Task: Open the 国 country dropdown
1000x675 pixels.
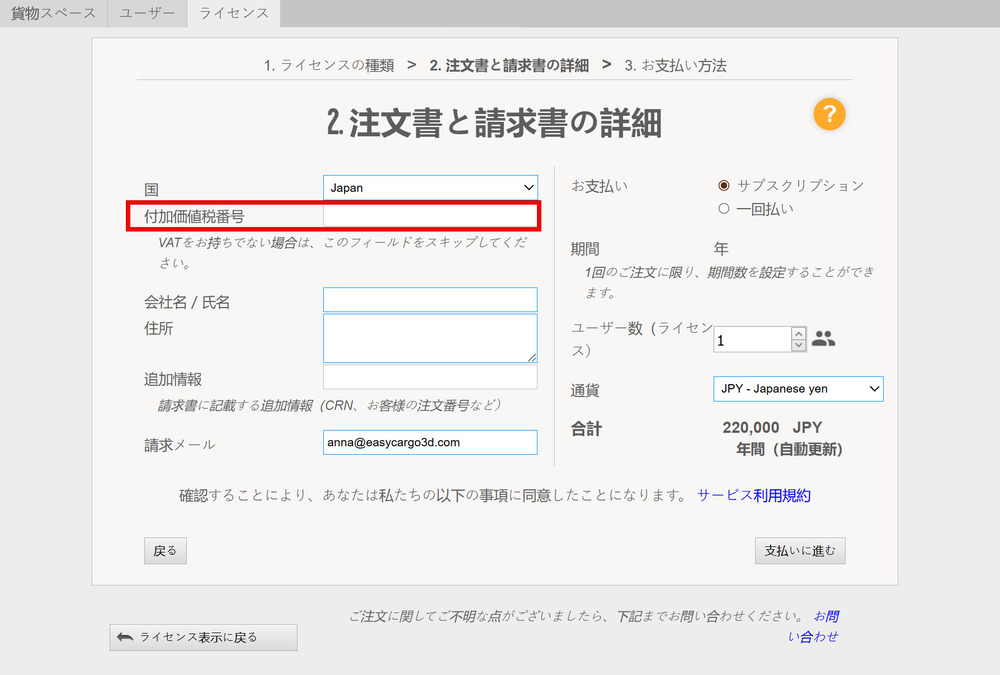Action: click(430, 187)
